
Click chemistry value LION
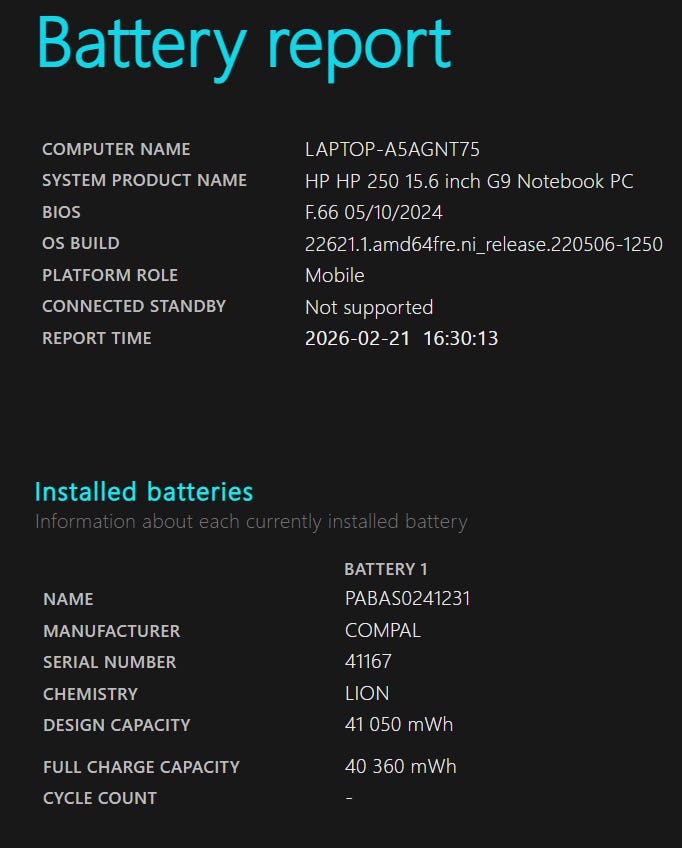click(x=366, y=694)
